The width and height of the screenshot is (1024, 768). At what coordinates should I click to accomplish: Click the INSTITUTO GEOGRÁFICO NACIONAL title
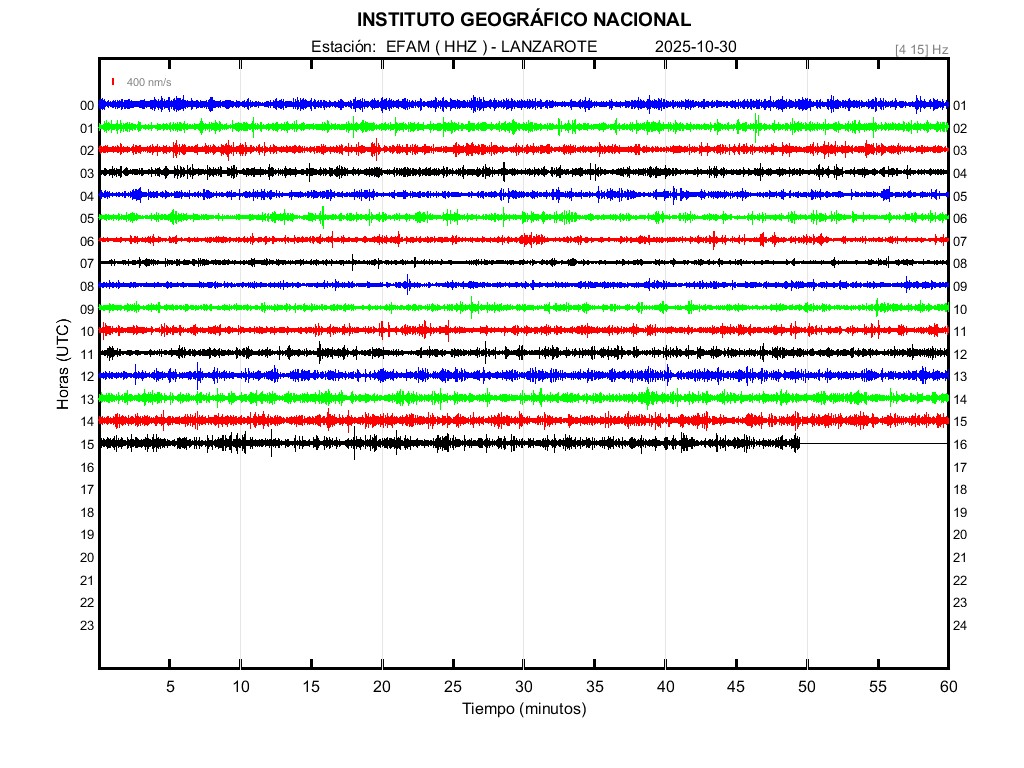click(523, 20)
